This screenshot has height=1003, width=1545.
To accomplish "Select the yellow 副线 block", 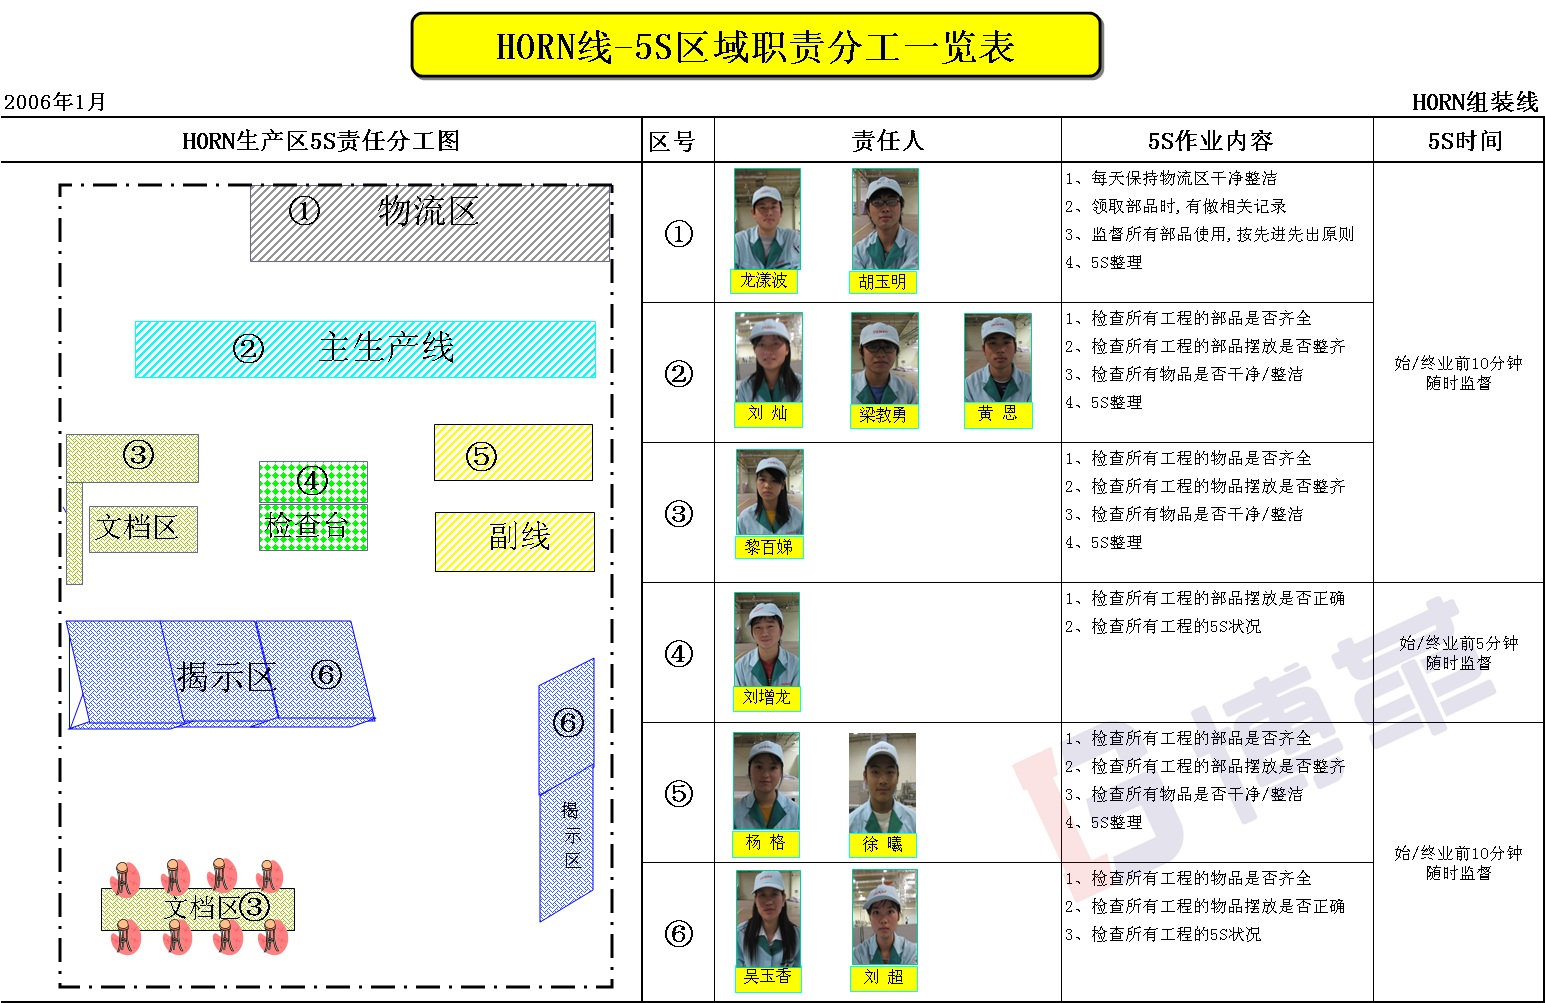I will point(515,541).
